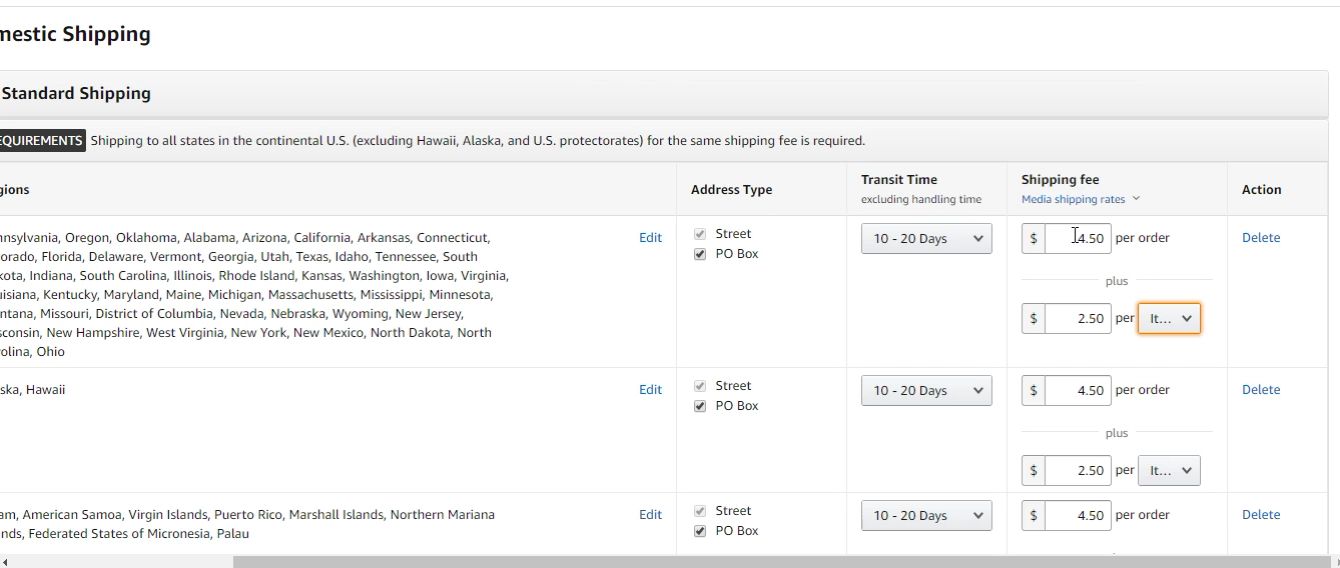Delete the Alaska, Hawaii shipping rule
This screenshot has width=1340, height=568.
tap(1260, 390)
